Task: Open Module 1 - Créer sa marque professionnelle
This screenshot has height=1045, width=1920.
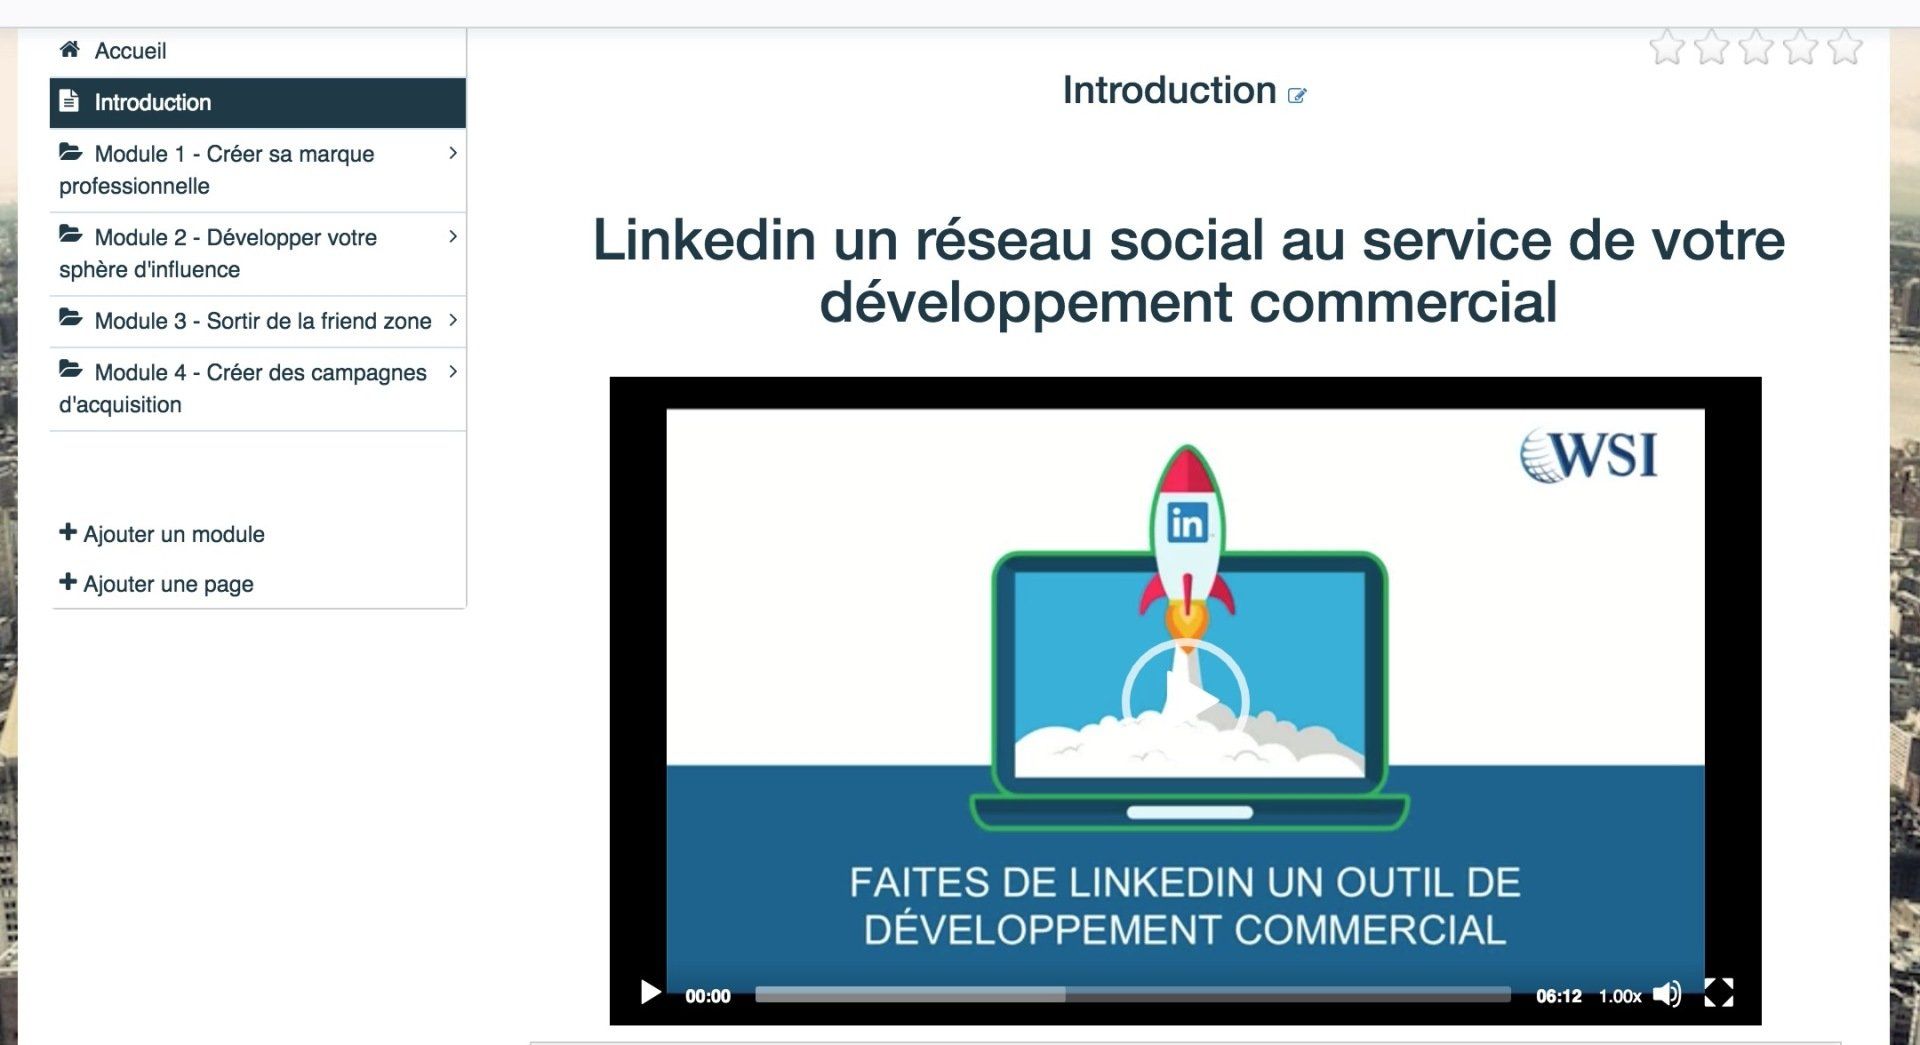Action: pyautogui.click(x=258, y=170)
